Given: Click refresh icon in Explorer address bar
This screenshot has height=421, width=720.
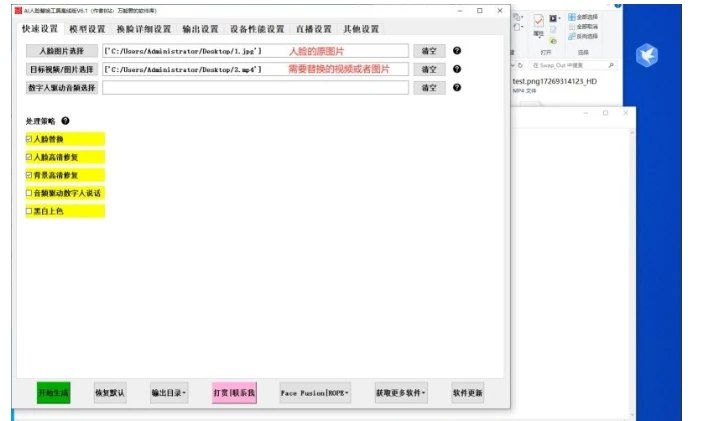Looking at the screenshot, I should coord(520,66).
